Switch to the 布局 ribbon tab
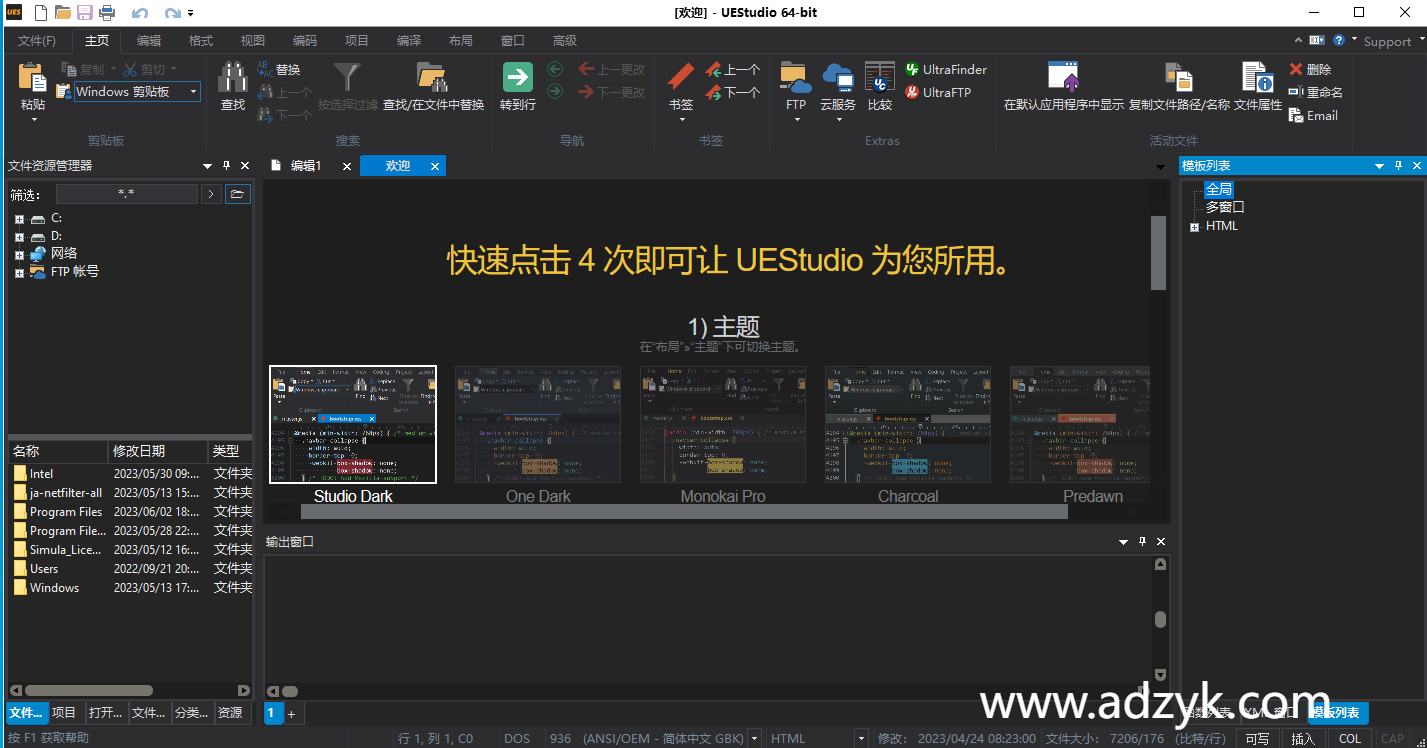Viewport: 1427px width, 748px height. (460, 40)
